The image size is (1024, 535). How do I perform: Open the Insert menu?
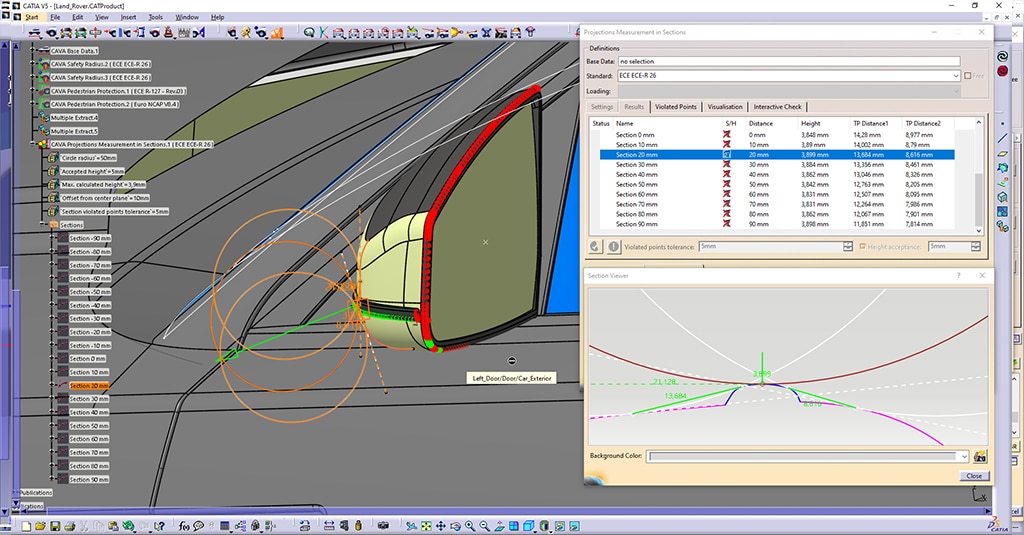[x=129, y=17]
